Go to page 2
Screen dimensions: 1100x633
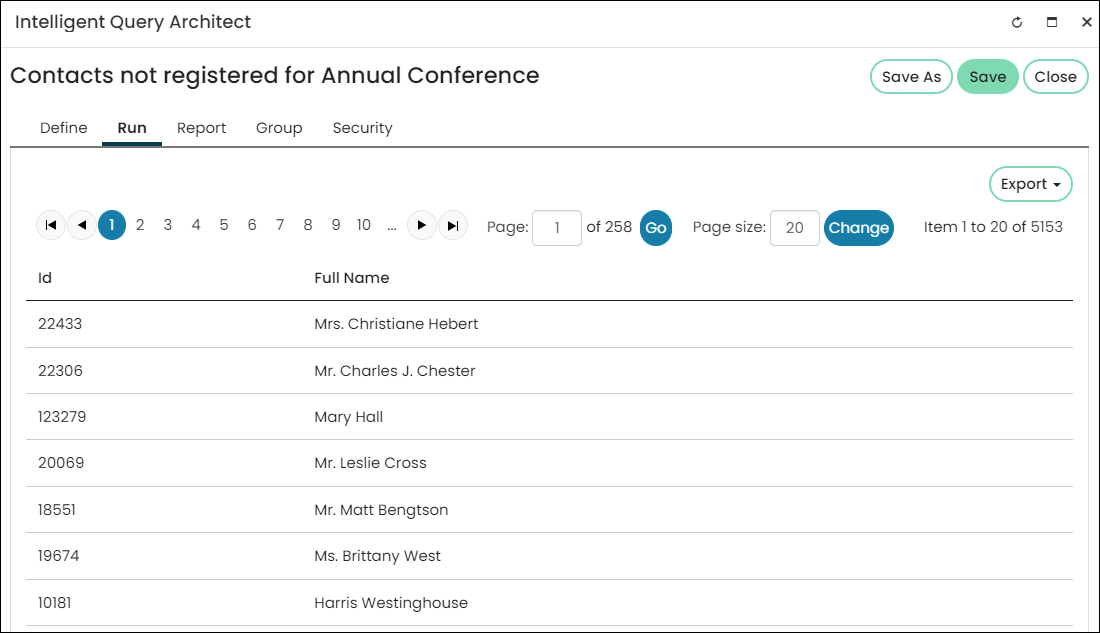coord(140,225)
